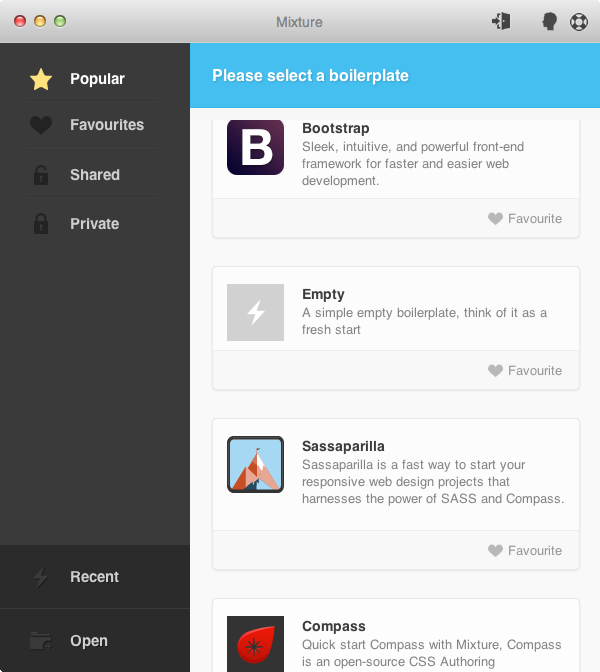
Task: Click Open in the sidebar bottom
Action: (88, 641)
